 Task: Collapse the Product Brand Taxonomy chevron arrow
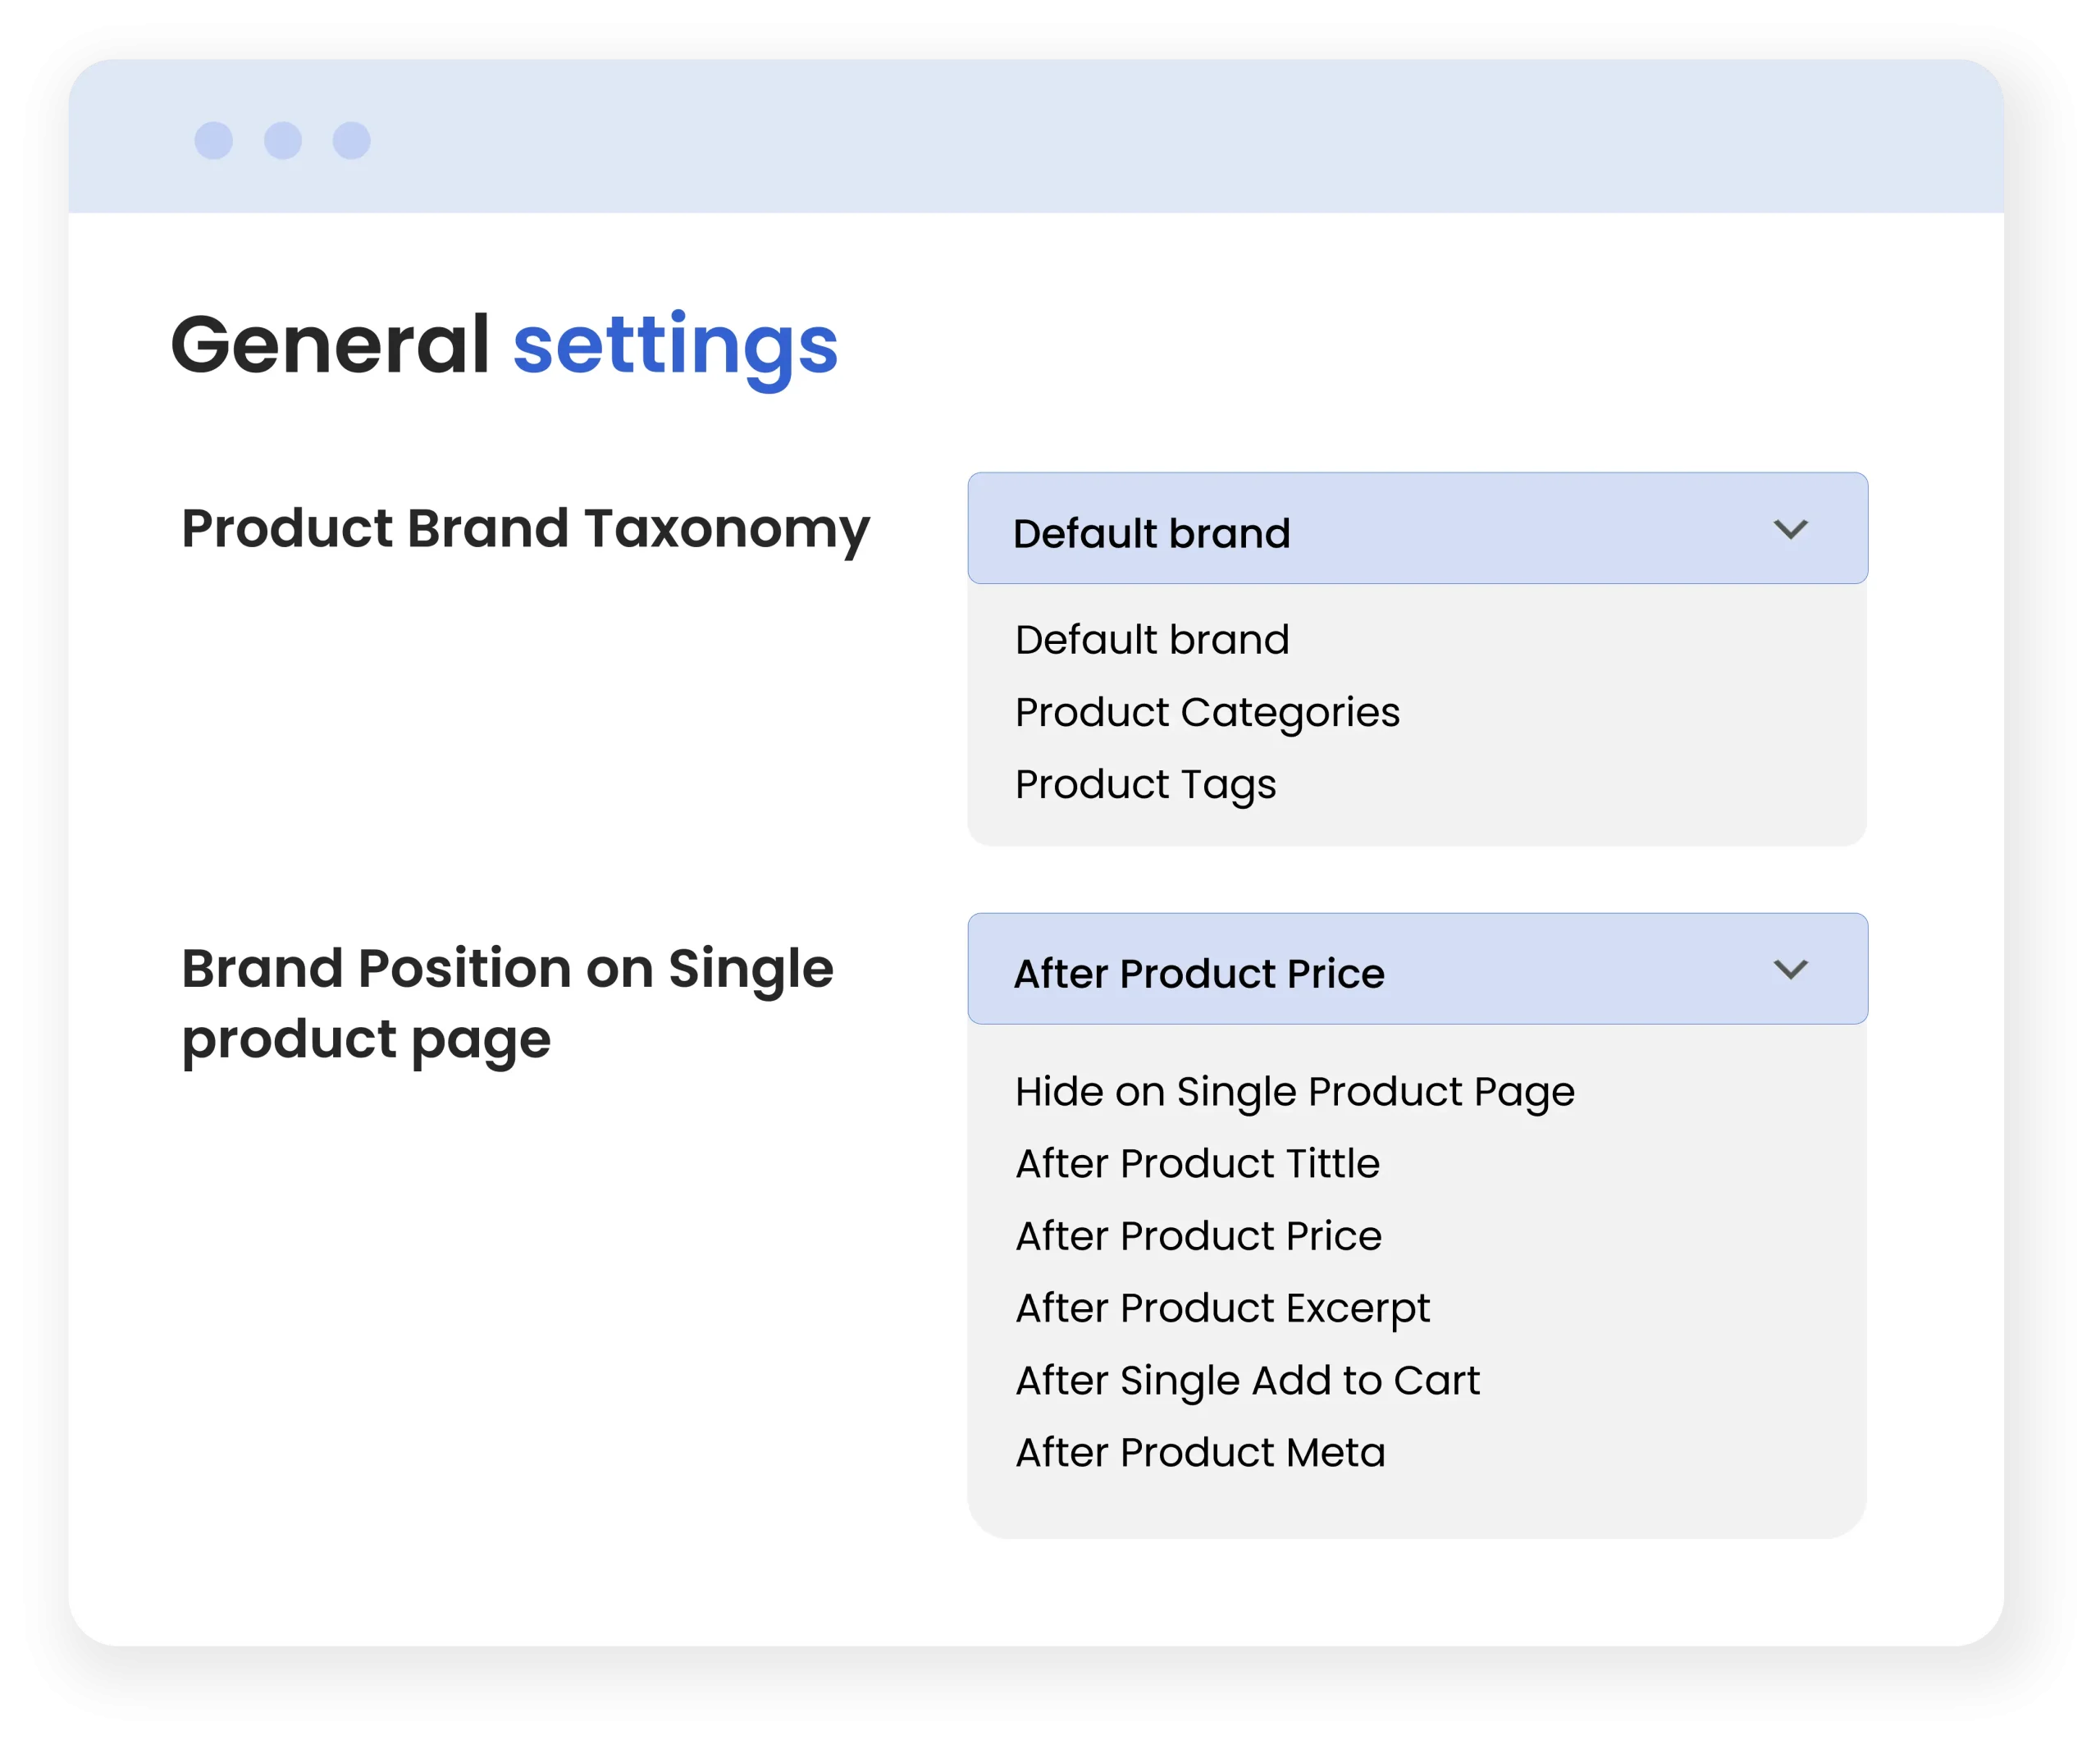(1790, 529)
